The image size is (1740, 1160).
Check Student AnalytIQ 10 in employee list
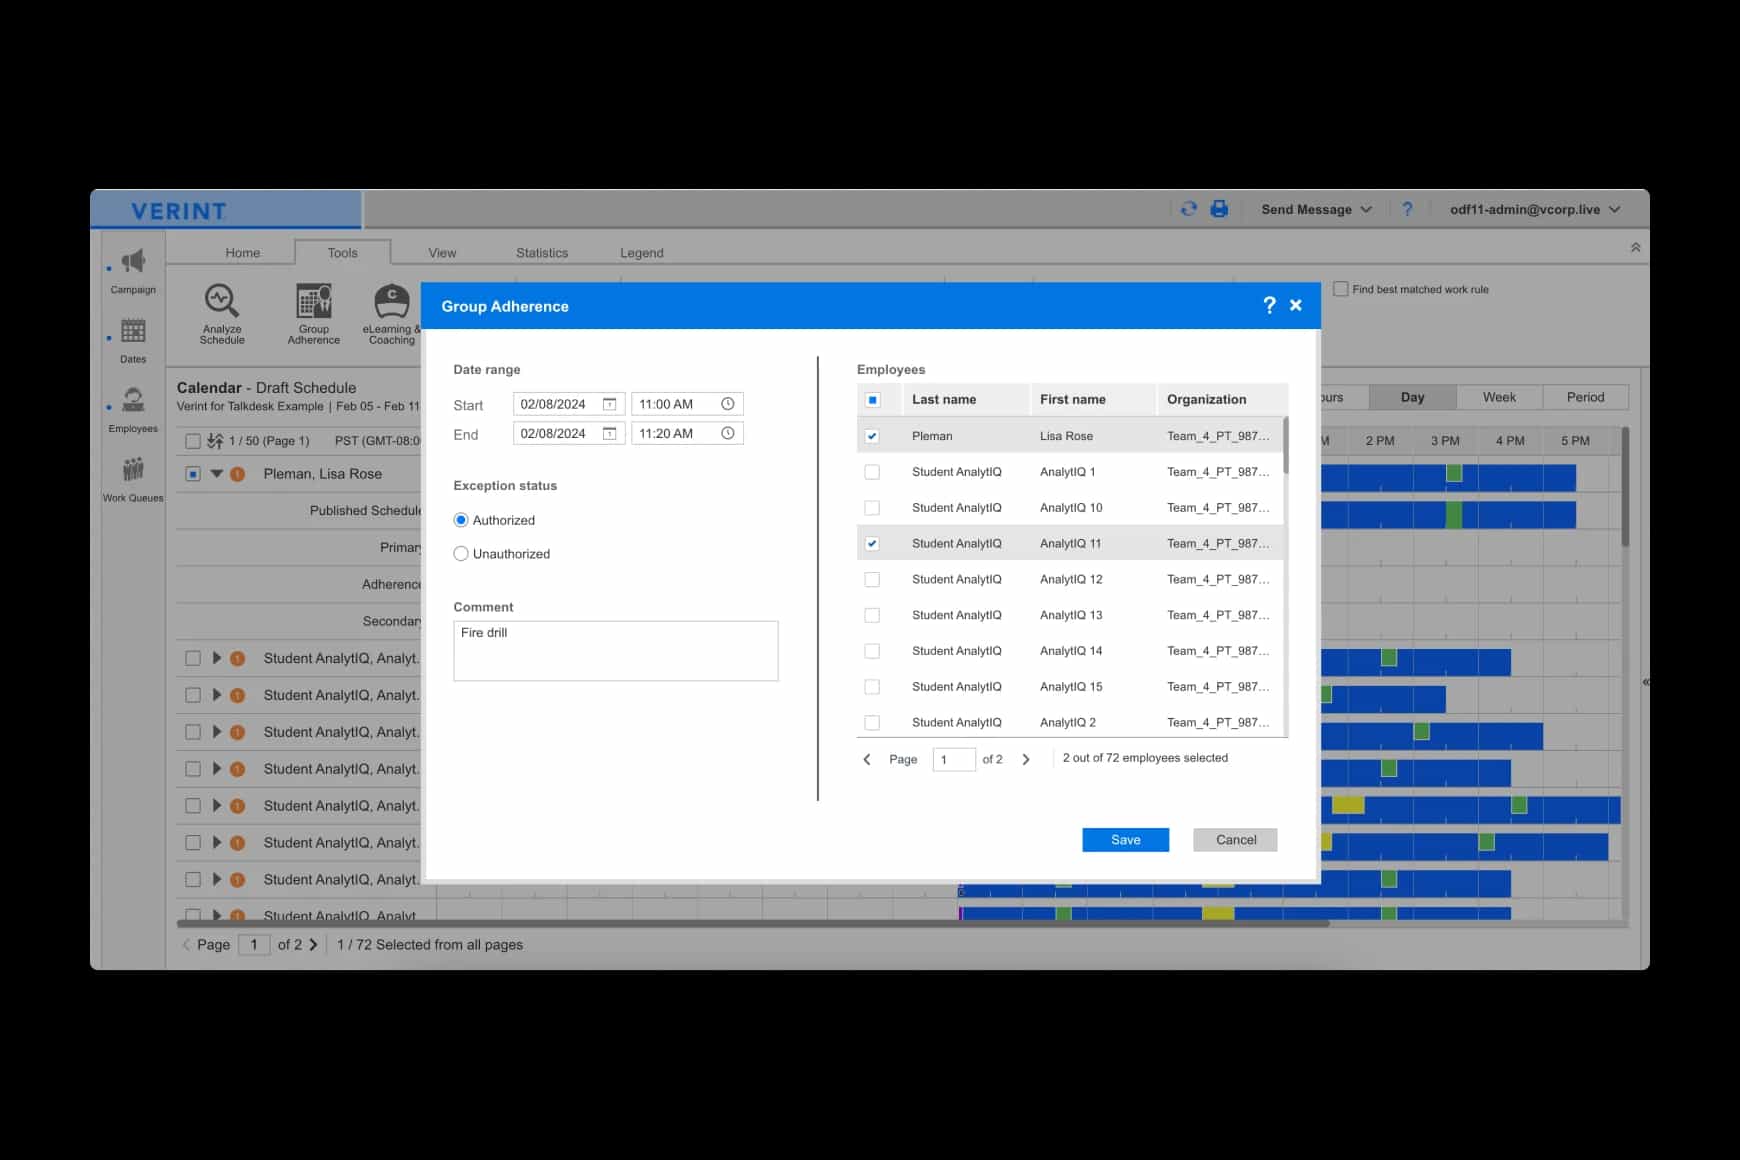(x=872, y=507)
